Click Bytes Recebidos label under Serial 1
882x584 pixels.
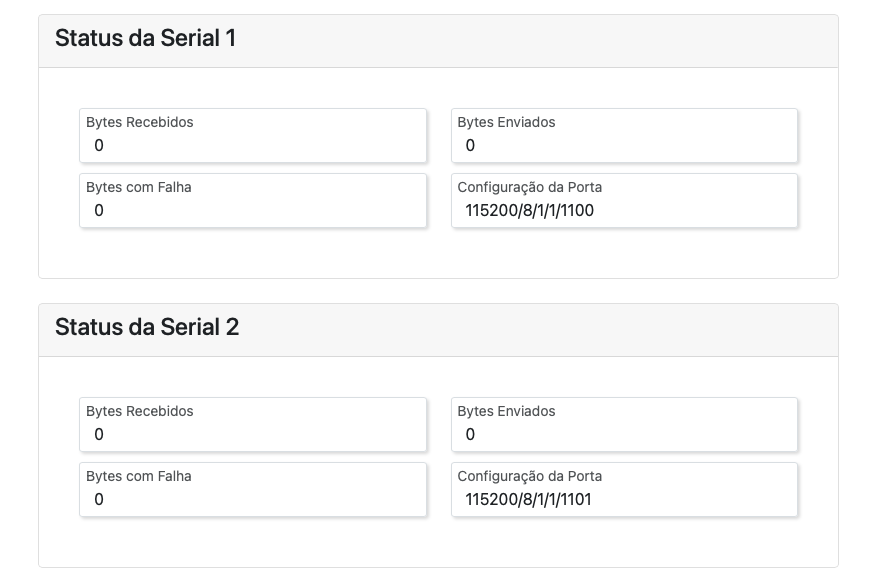pyautogui.click(x=140, y=122)
